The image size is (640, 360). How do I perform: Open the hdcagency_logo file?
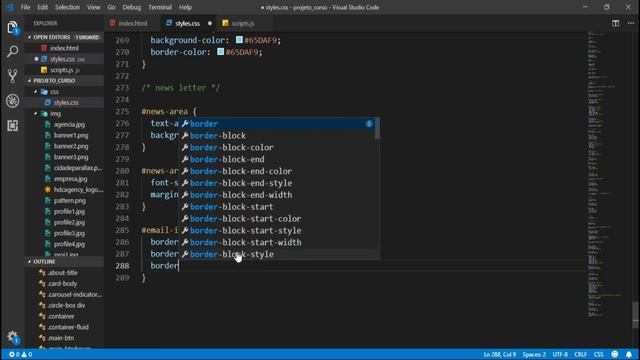pos(64,190)
